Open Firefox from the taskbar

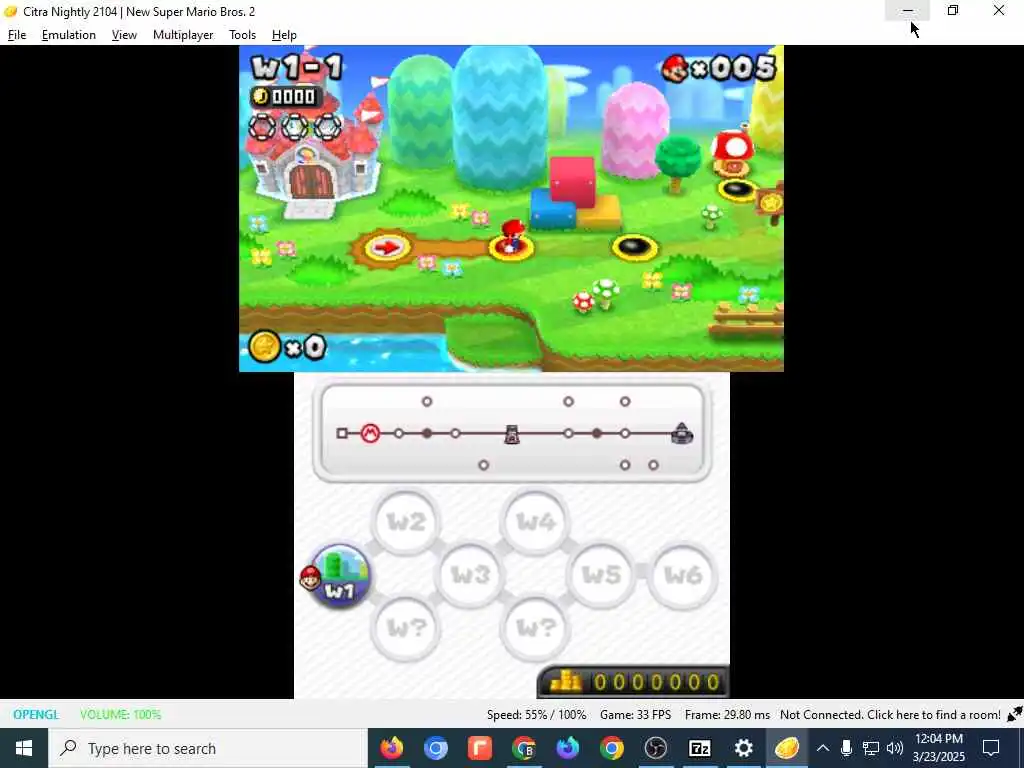pyautogui.click(x=392, y=748)
